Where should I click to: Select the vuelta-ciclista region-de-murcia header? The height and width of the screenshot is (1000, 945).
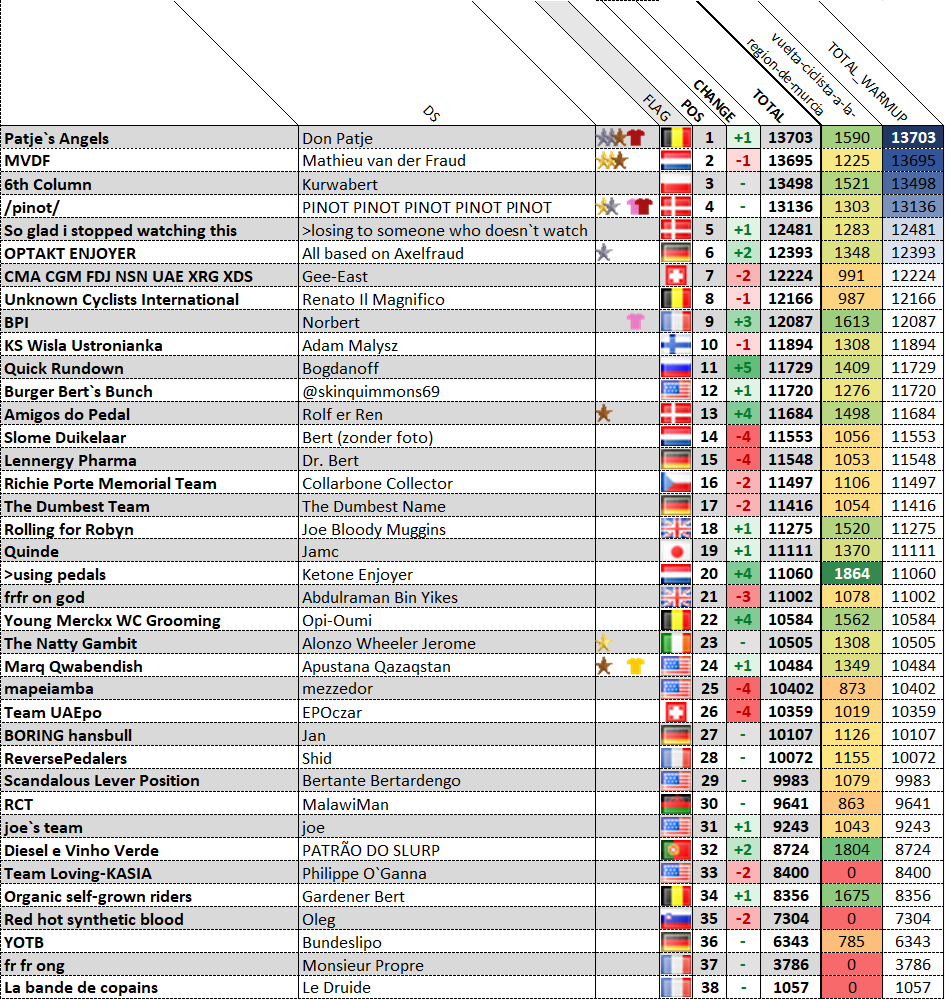(x=801, y=75)
